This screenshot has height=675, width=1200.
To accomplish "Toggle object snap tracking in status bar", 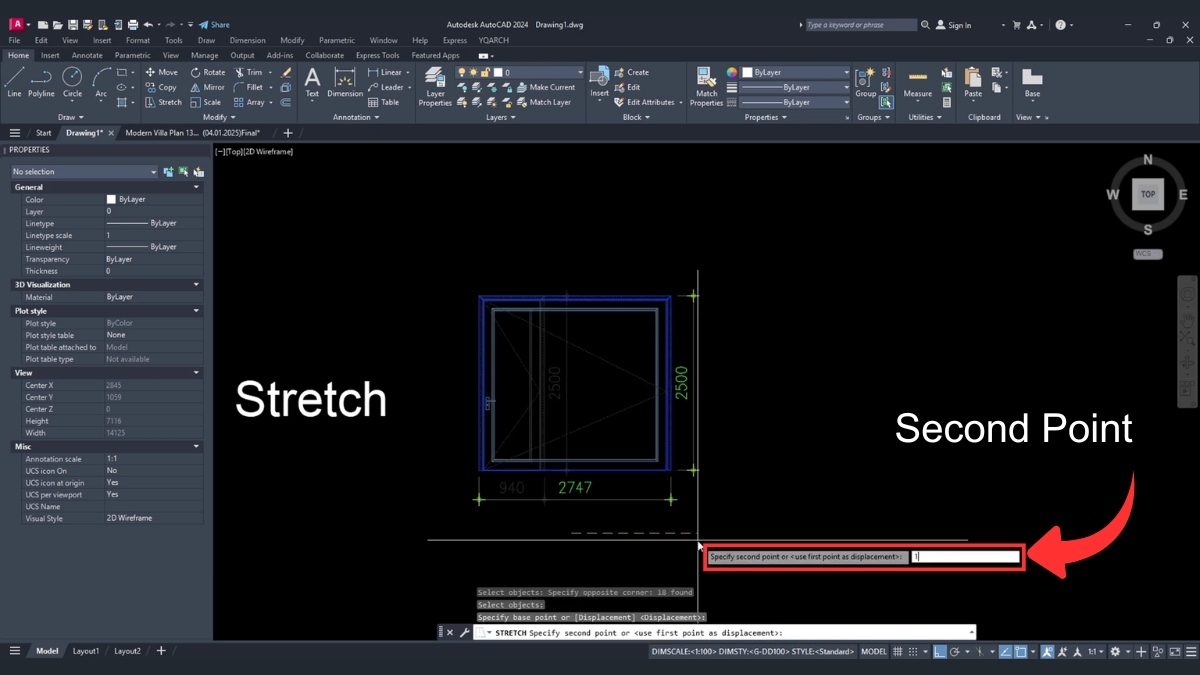I will (1005, 651).
